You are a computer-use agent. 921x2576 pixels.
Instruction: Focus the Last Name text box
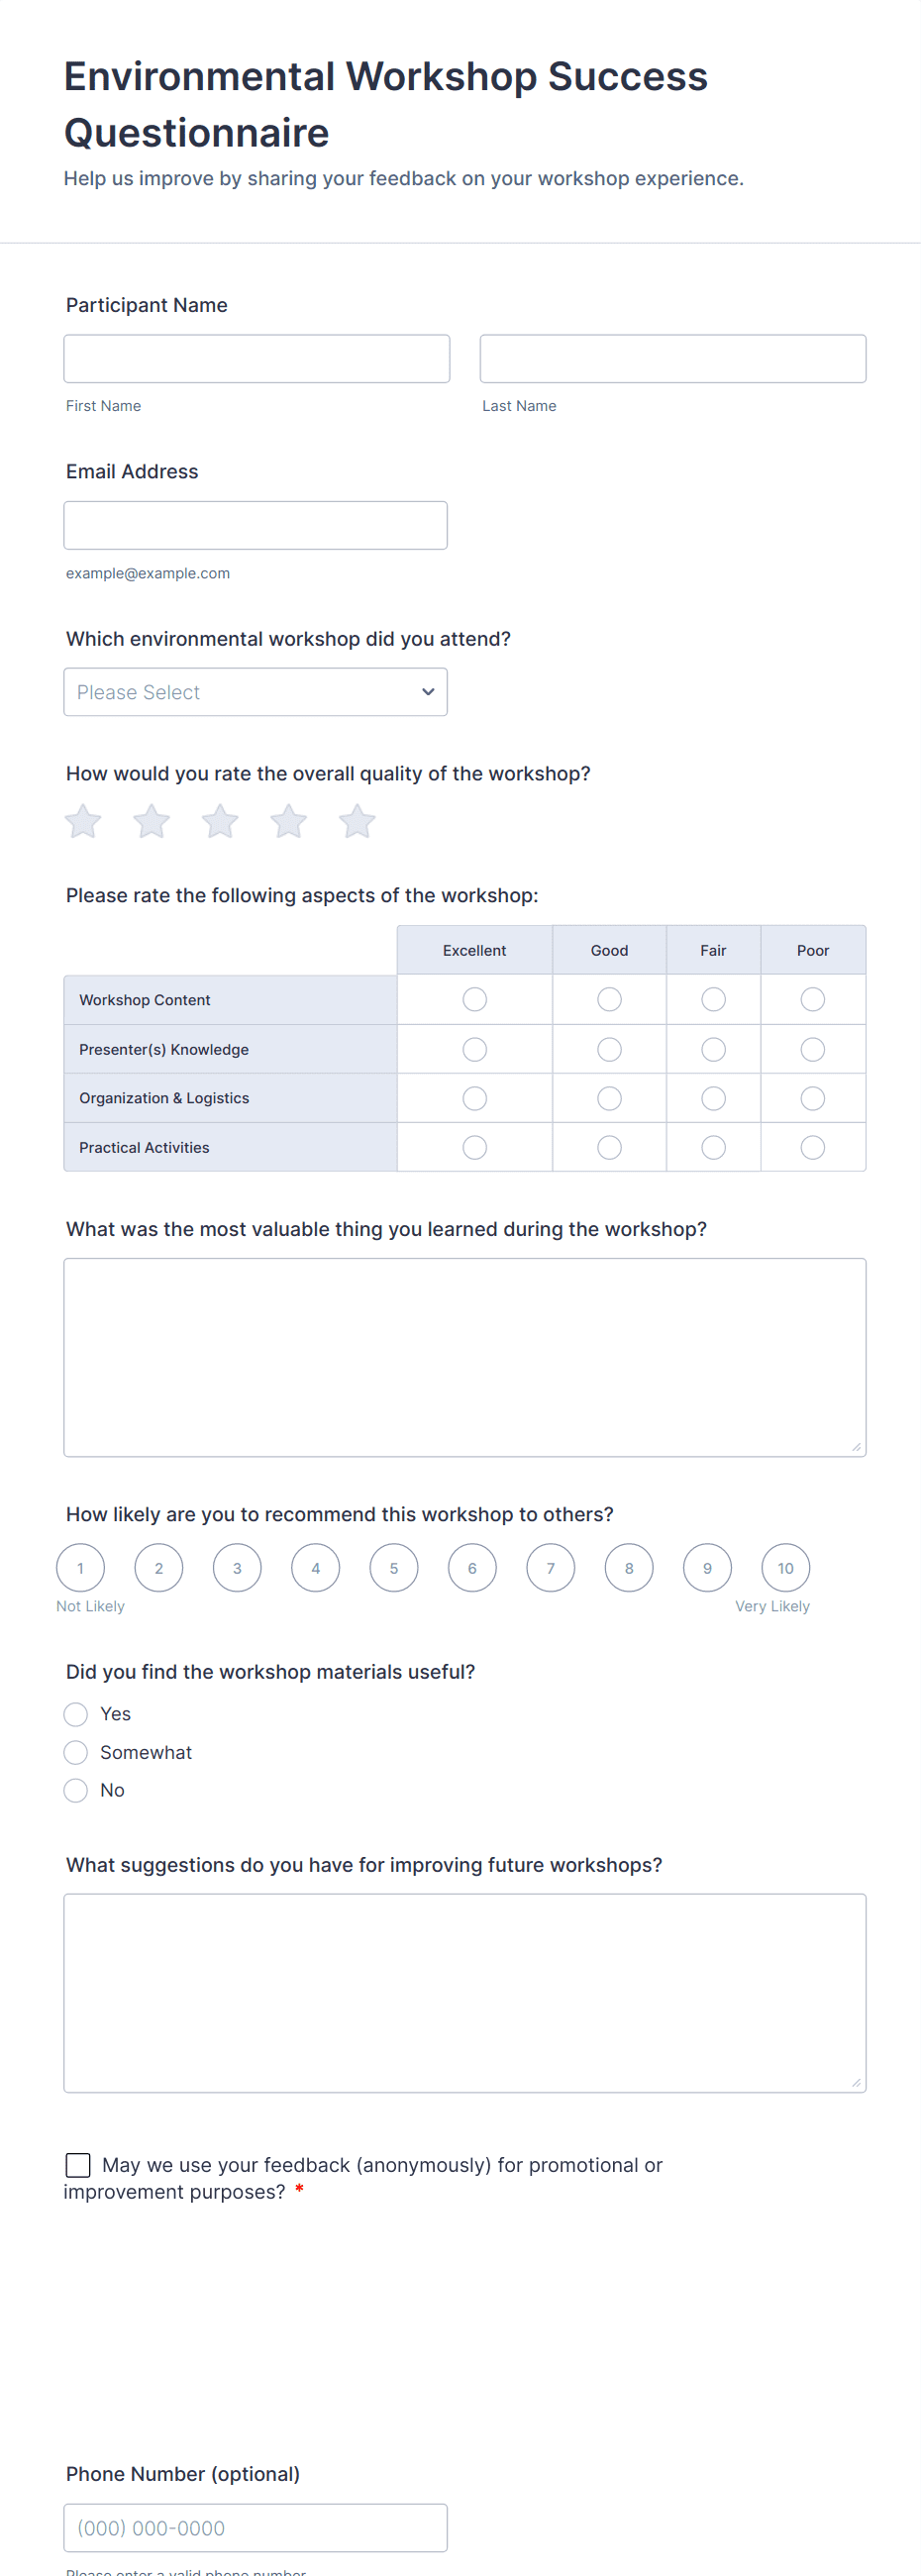[x=672, y=359]
